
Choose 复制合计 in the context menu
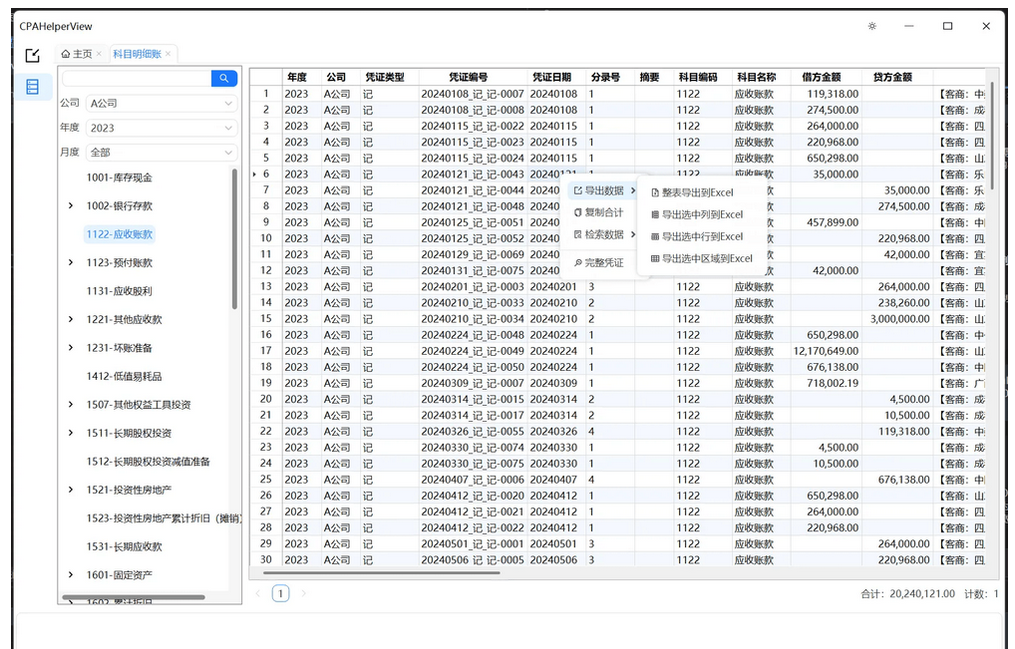(x=603, y=213)
